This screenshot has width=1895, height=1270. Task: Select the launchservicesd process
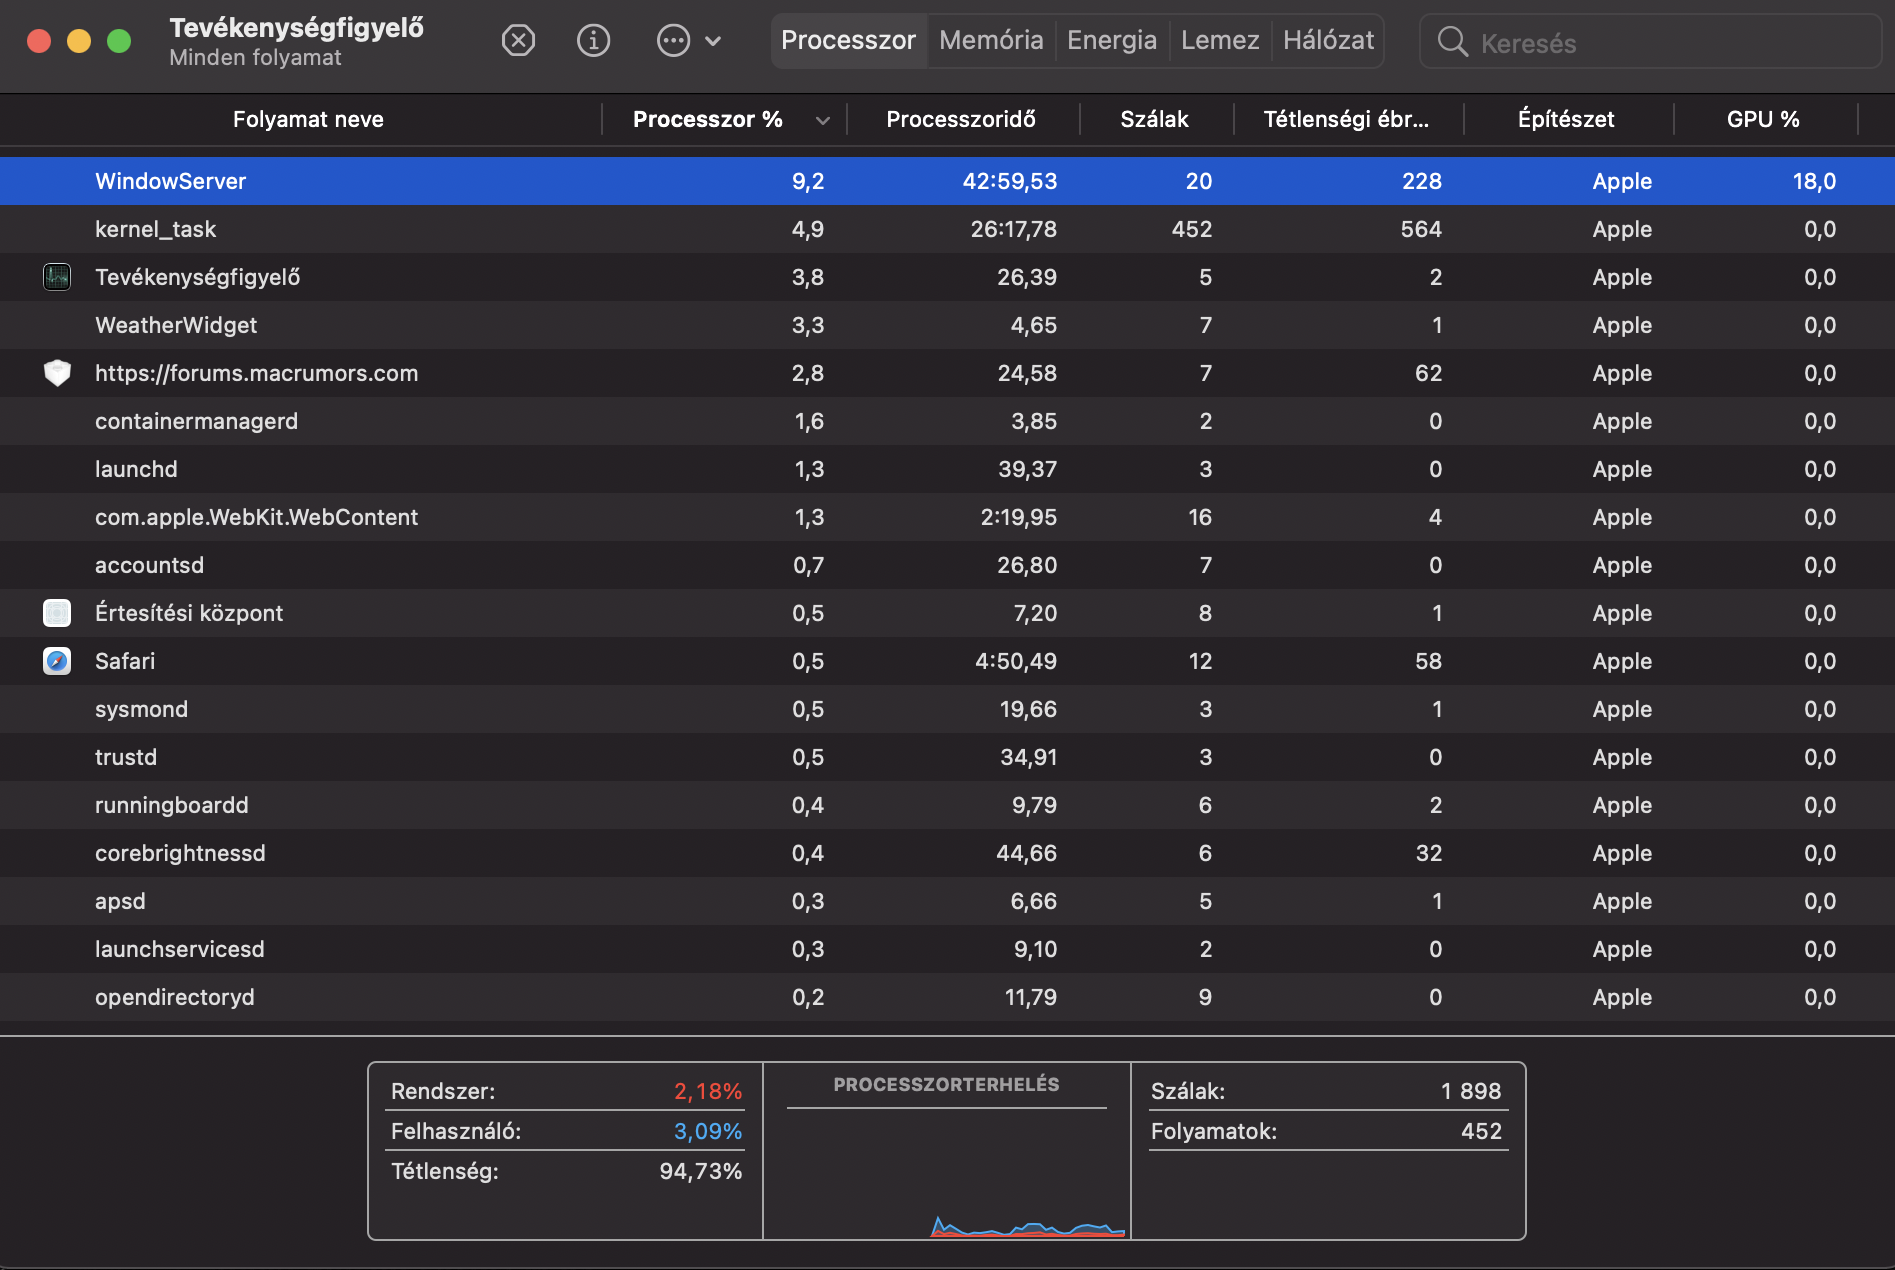tap(179, 949)
